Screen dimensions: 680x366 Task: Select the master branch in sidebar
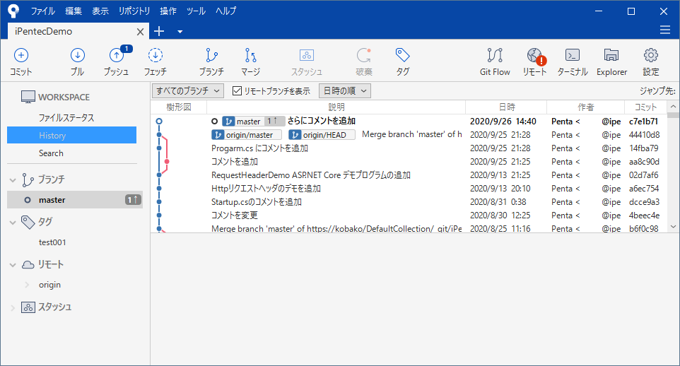(75, 200)
